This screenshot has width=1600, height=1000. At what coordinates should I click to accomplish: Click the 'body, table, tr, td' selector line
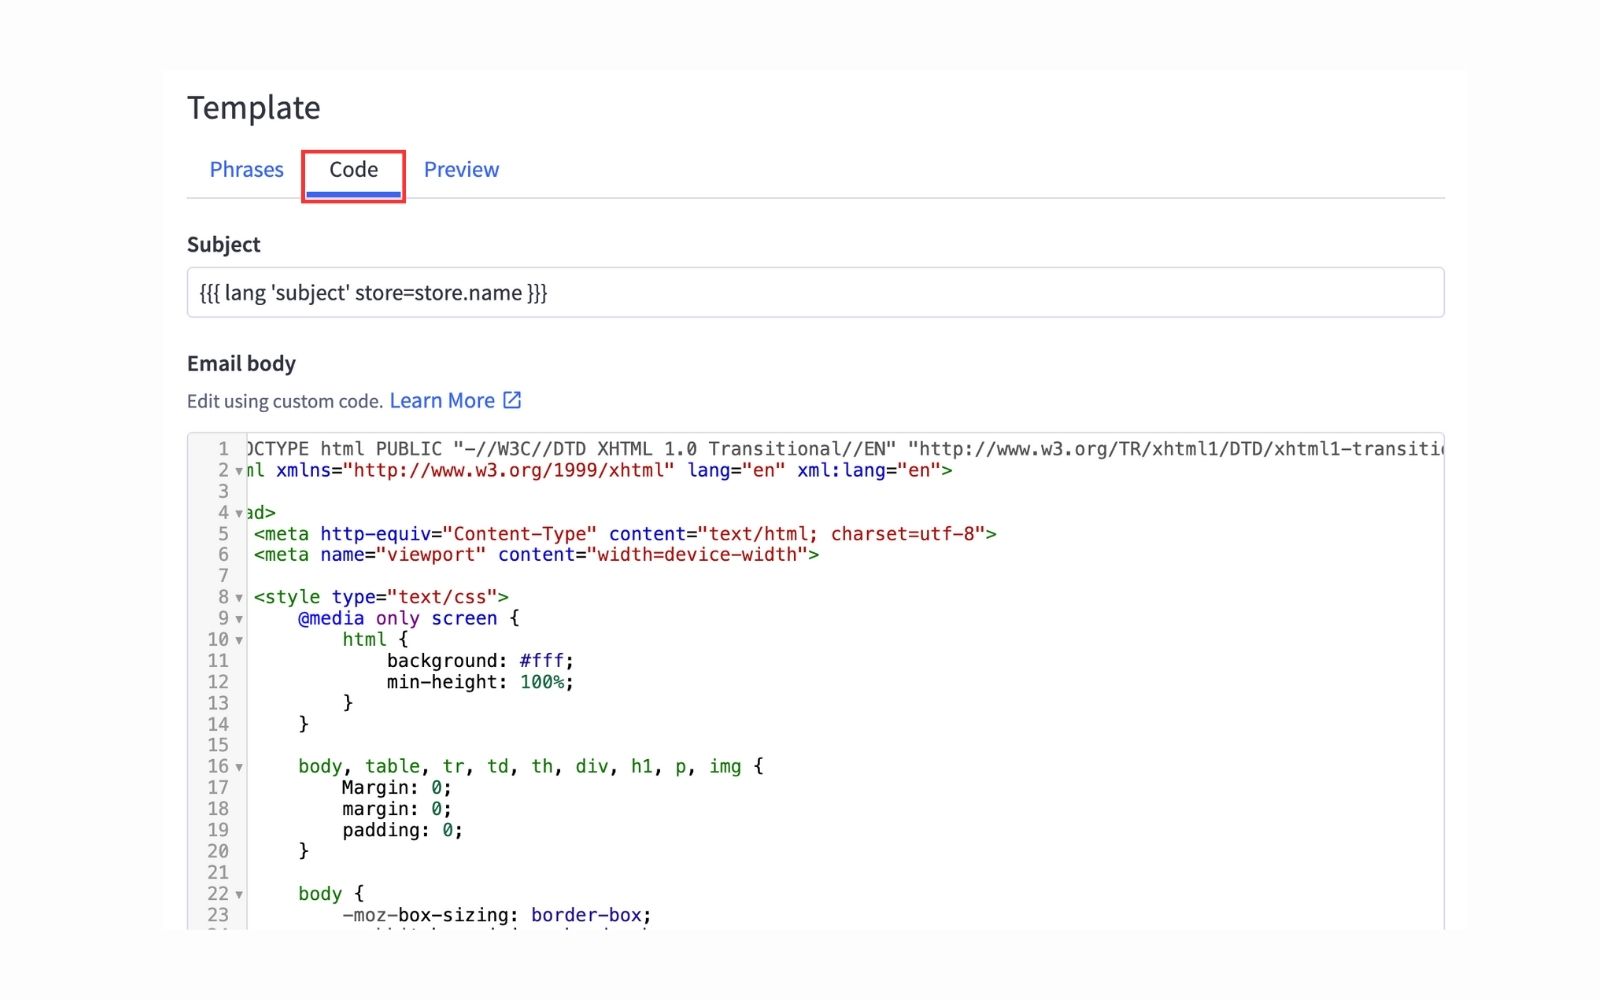(531, 767)
